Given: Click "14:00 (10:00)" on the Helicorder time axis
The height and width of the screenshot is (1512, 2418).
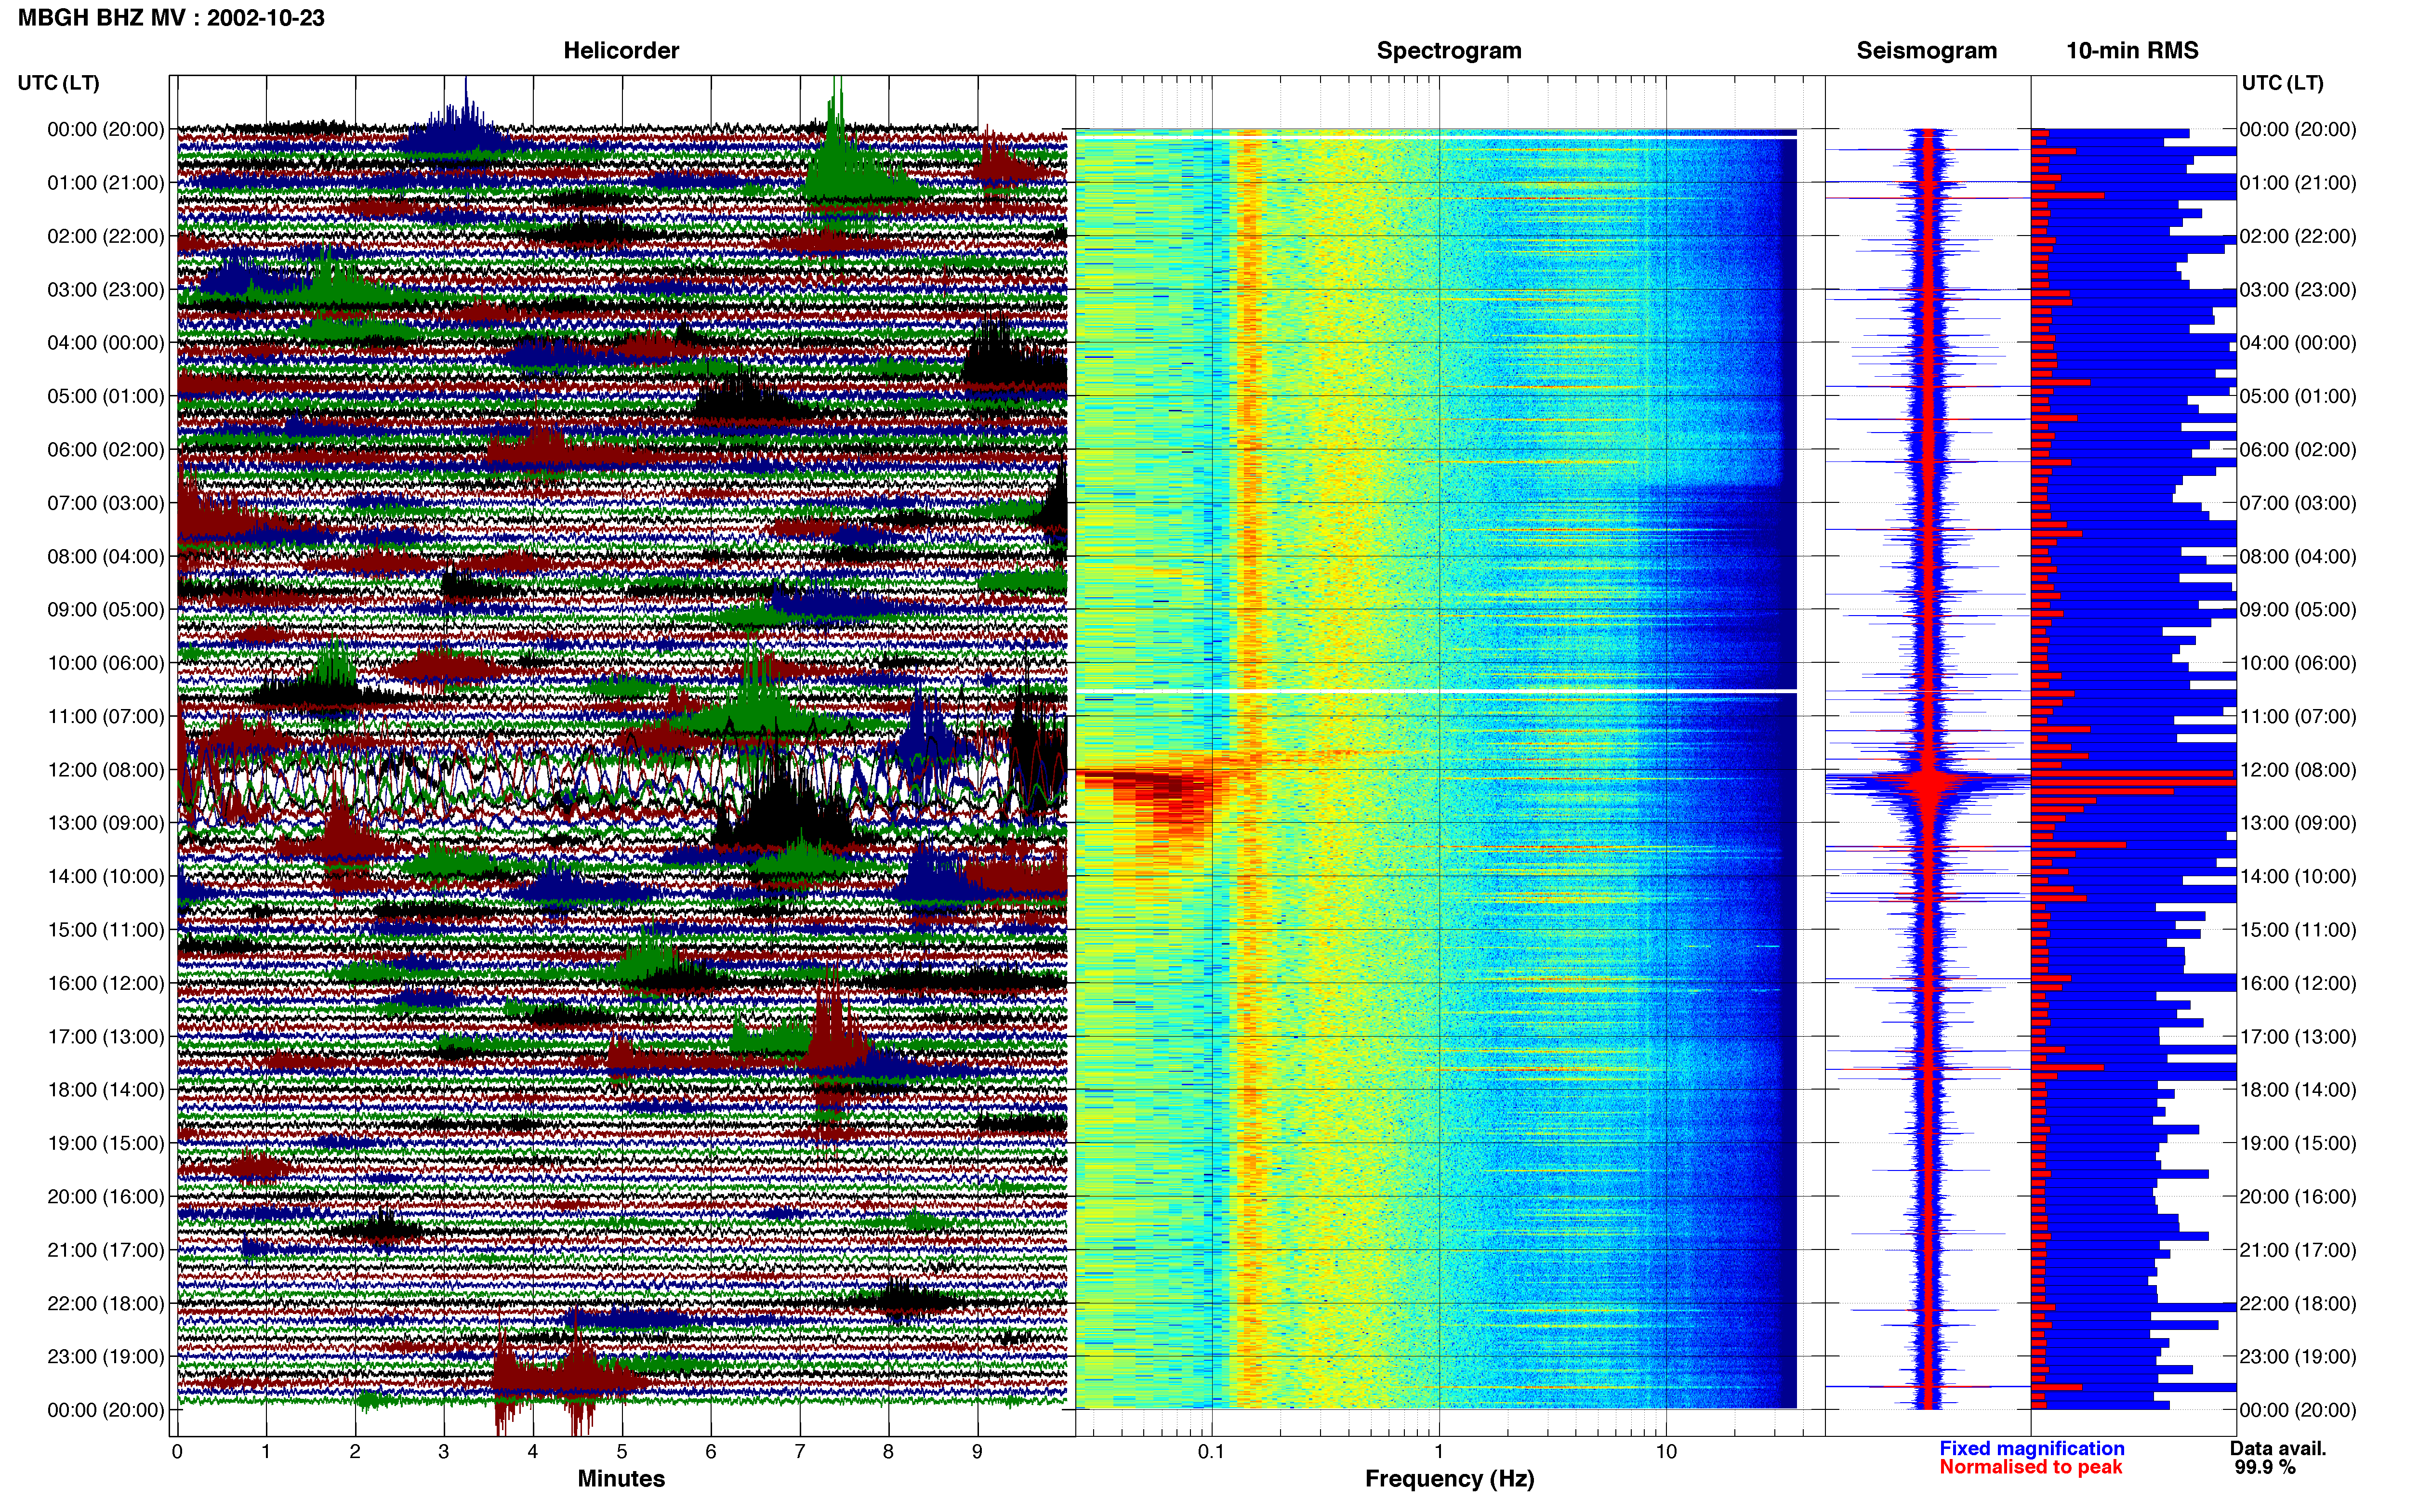Looking at the screenshot, I should point(106,877).
